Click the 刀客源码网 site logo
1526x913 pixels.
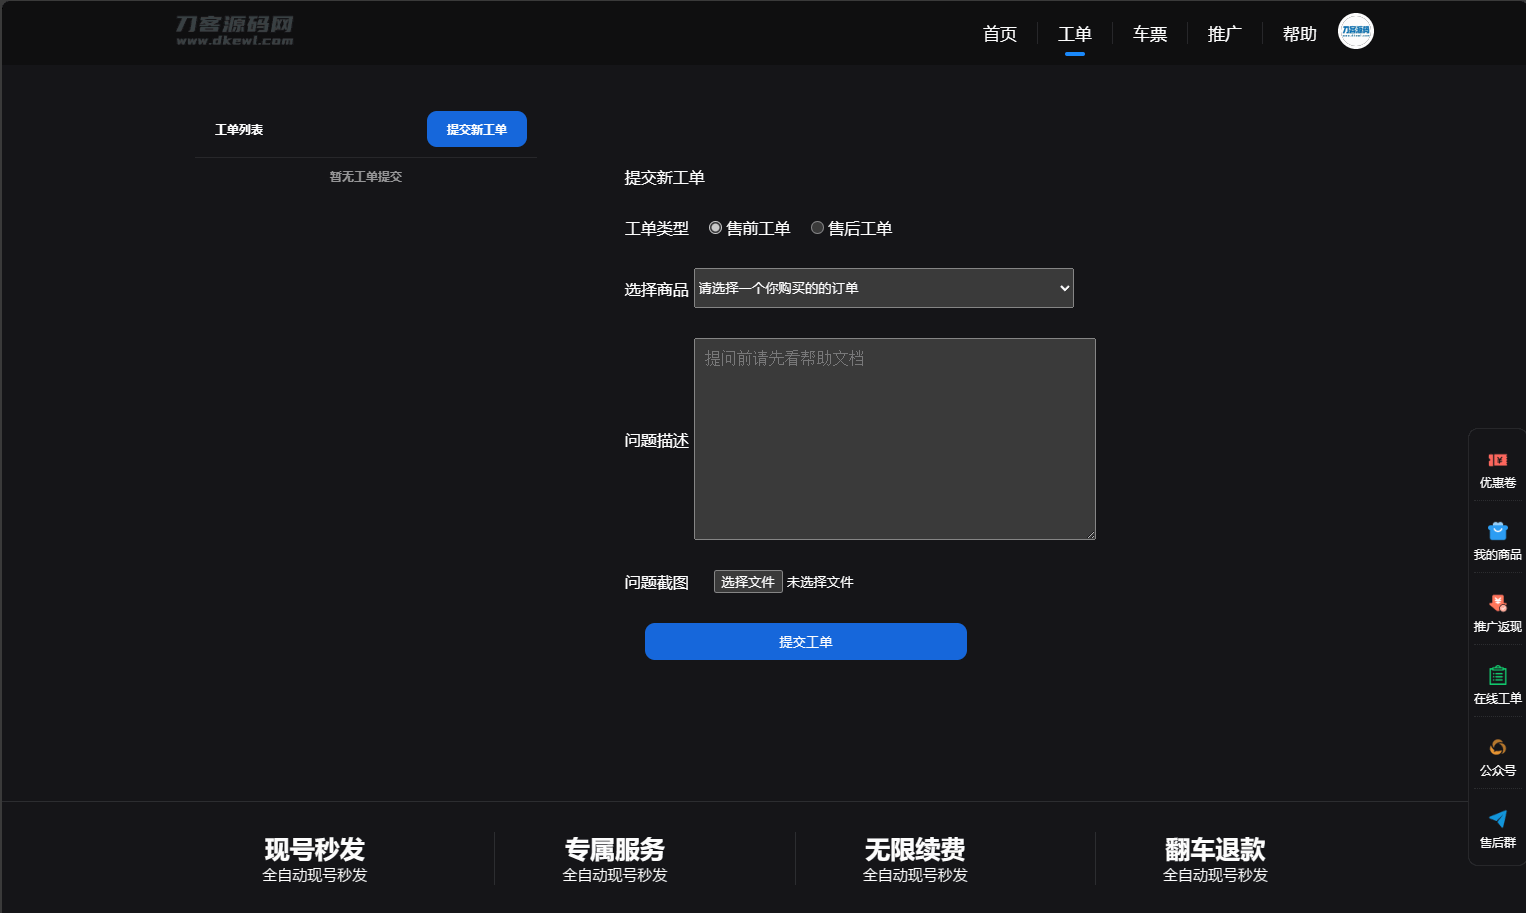(235, 31)
